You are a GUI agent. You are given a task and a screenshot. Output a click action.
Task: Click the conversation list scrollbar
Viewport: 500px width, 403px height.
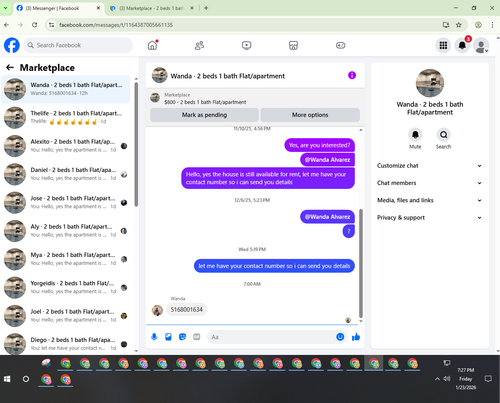136,144
